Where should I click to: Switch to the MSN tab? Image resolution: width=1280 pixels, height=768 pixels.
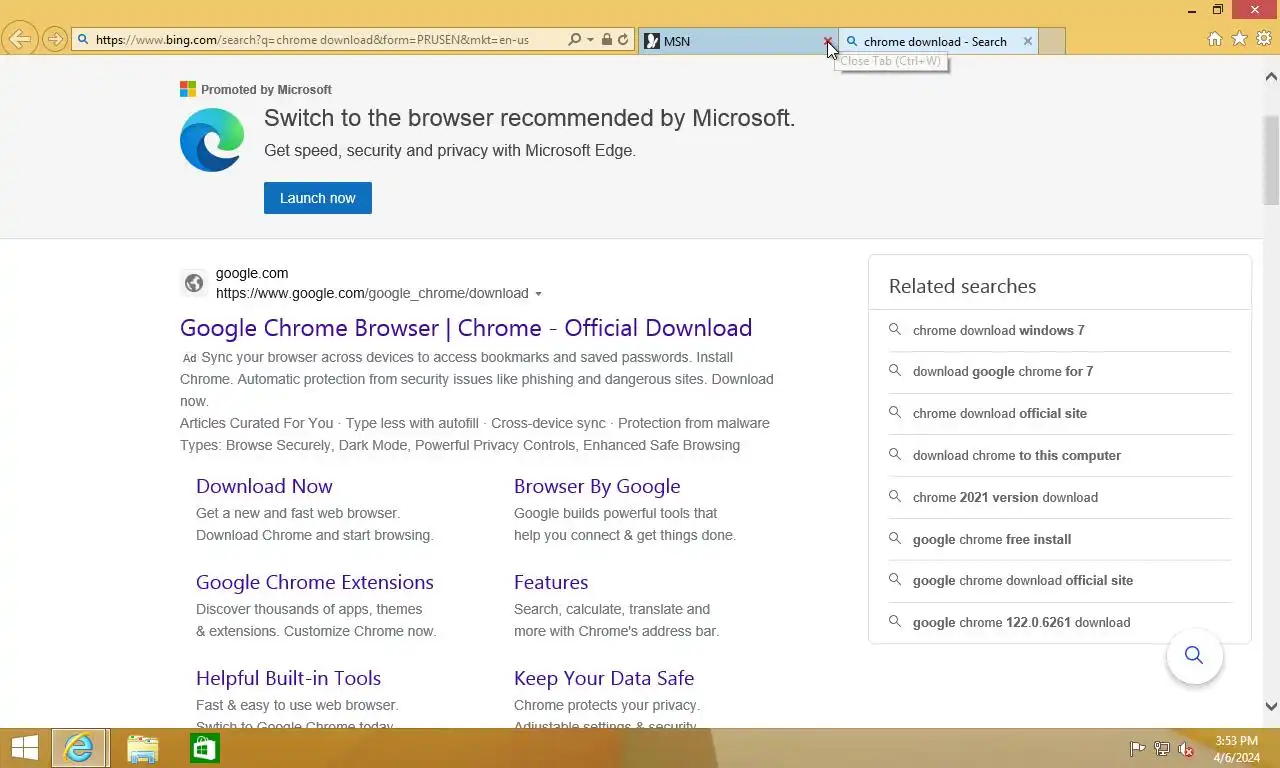tap(730, 41)
